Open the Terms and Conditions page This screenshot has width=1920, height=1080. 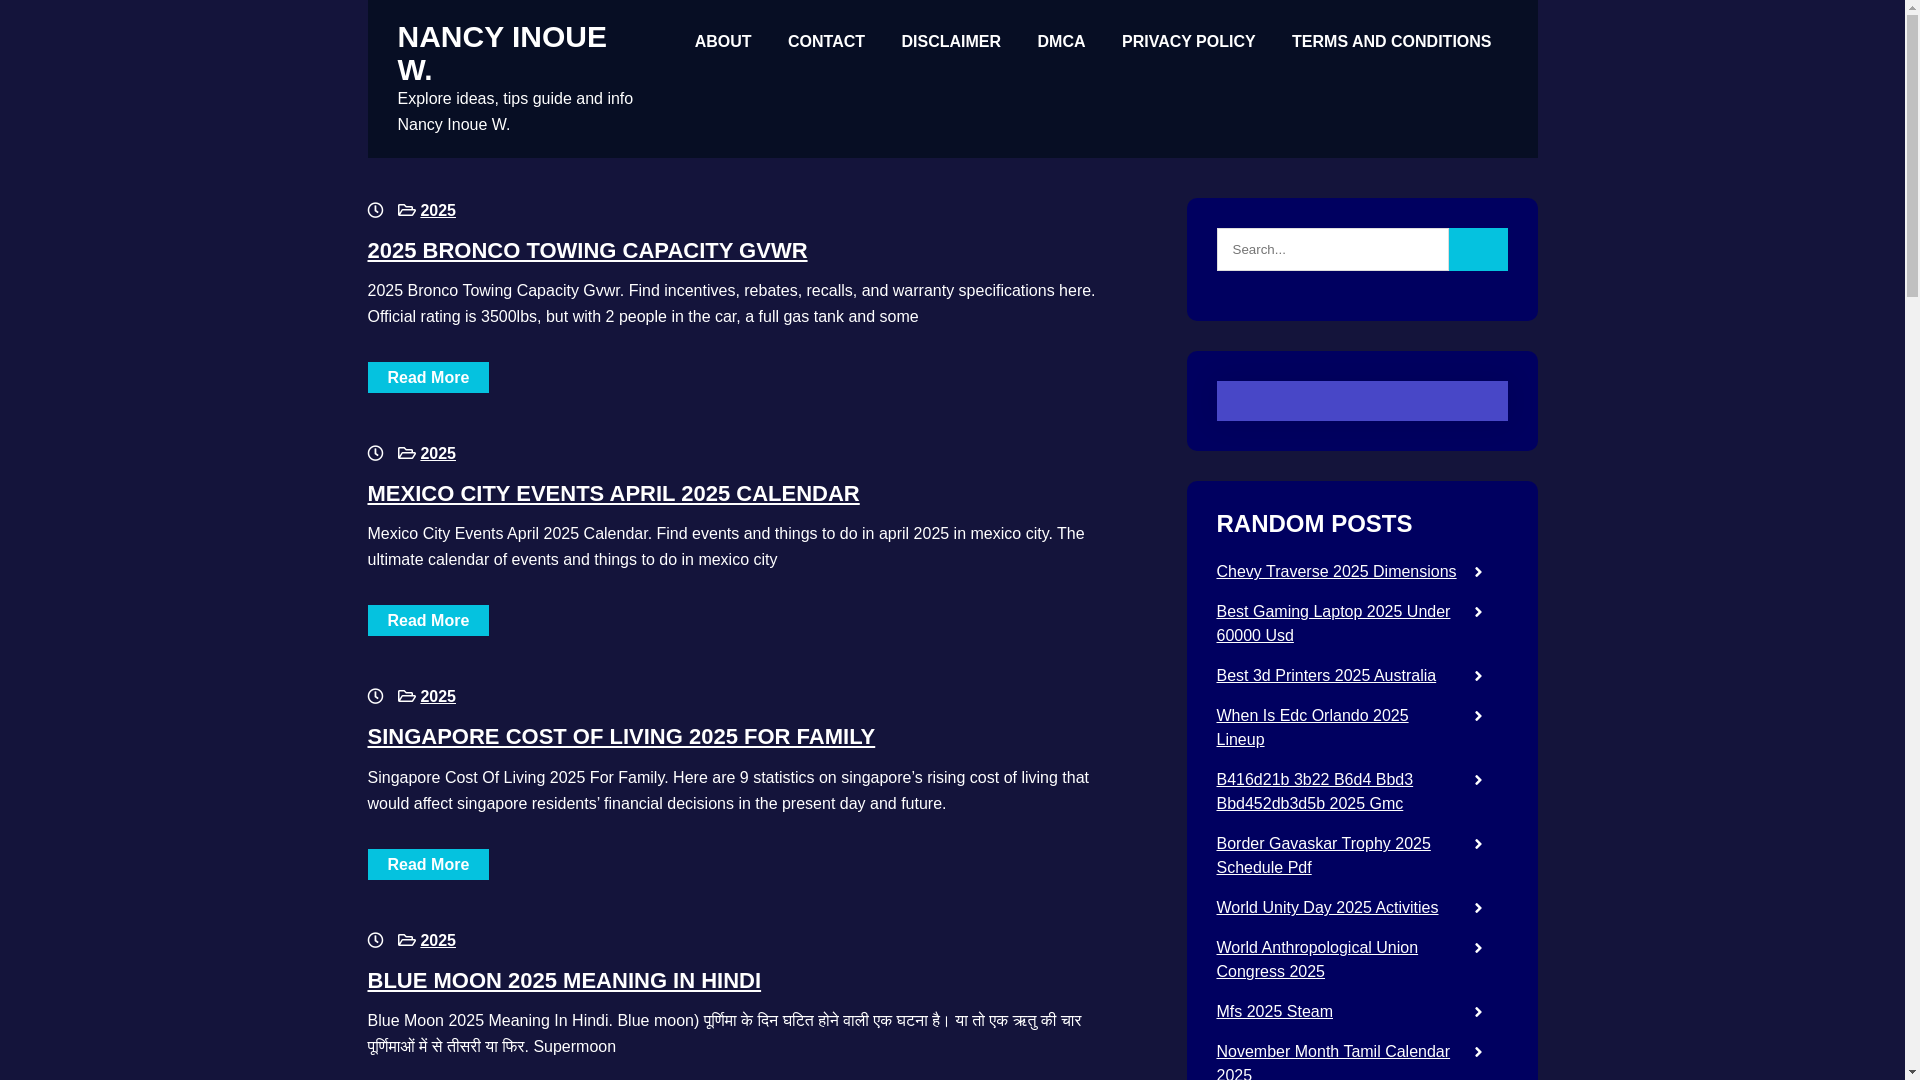(x=1391, y=42)
